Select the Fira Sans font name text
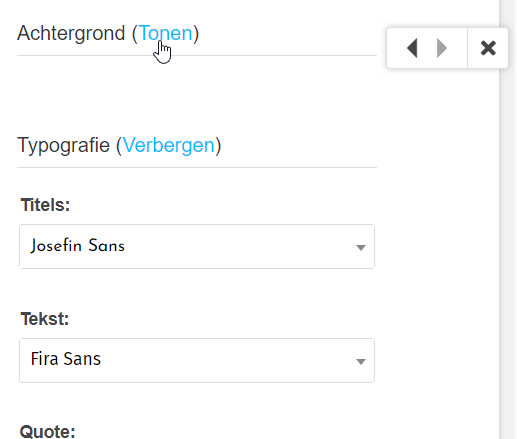Screen dimensions: 517x439 [66, 359]
